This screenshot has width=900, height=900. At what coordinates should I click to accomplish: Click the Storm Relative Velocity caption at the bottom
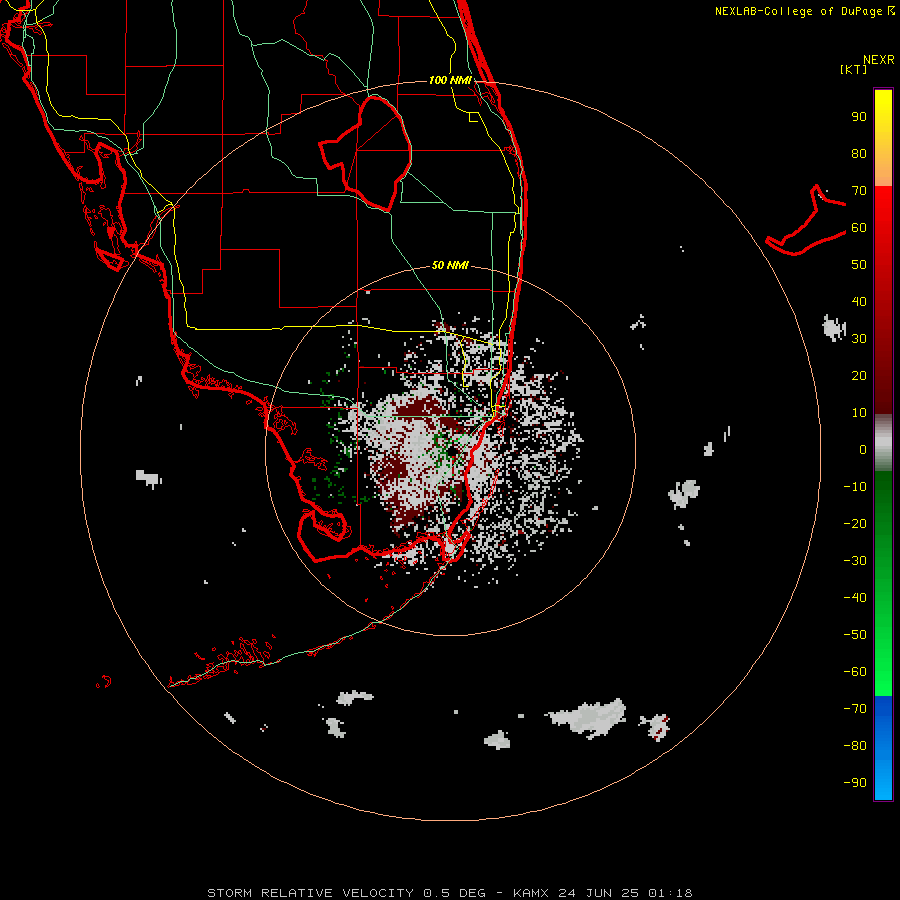(449, 893)
